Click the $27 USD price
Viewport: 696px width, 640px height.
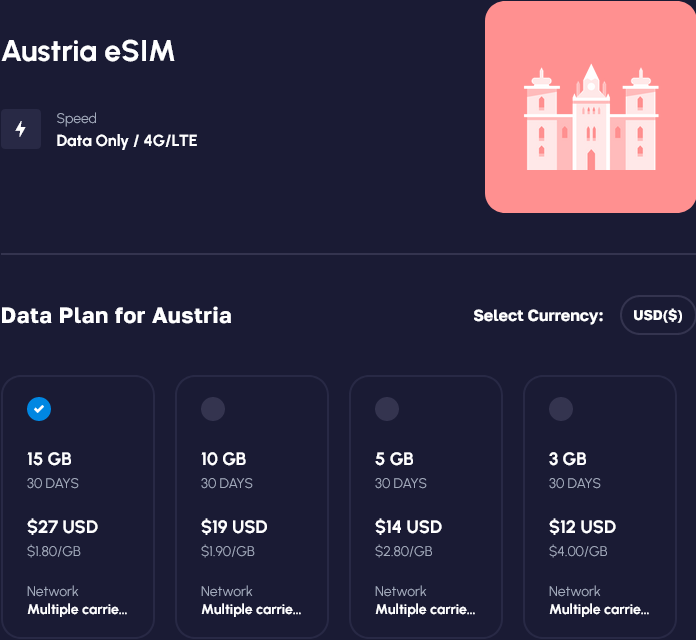[x=62, y=527]
